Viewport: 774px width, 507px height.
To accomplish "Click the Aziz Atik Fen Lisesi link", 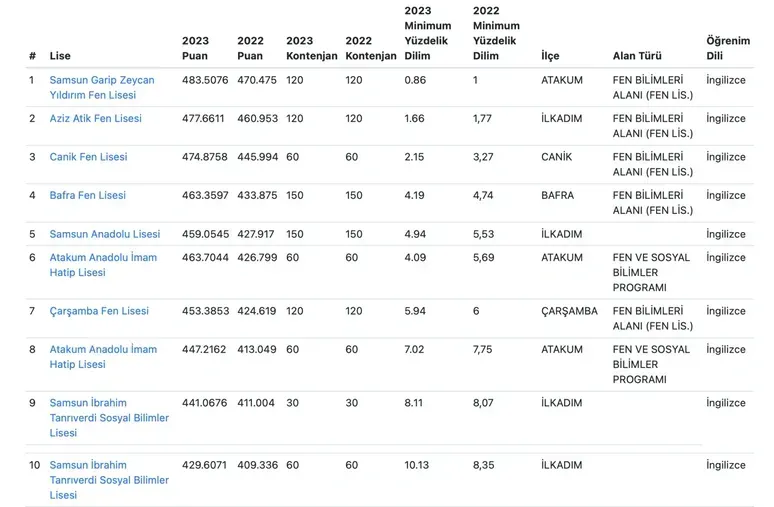I will tap(96, 119).
